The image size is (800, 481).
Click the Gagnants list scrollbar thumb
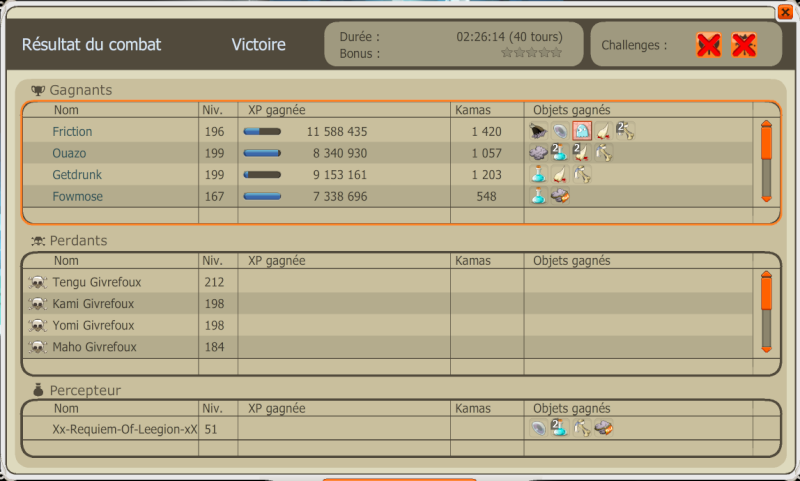(x=766, y=143)
